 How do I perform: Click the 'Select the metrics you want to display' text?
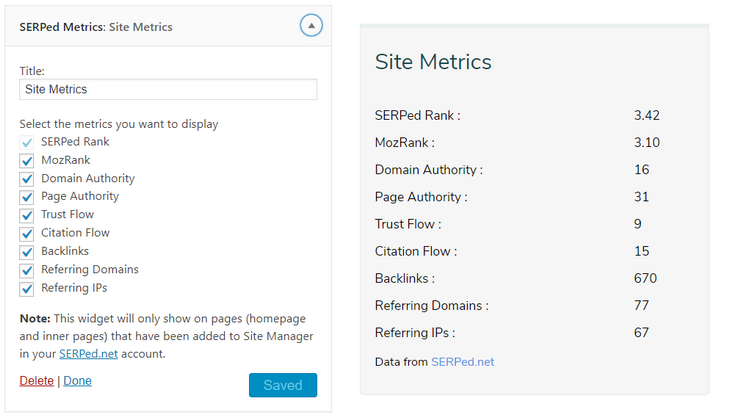(119, 124)
